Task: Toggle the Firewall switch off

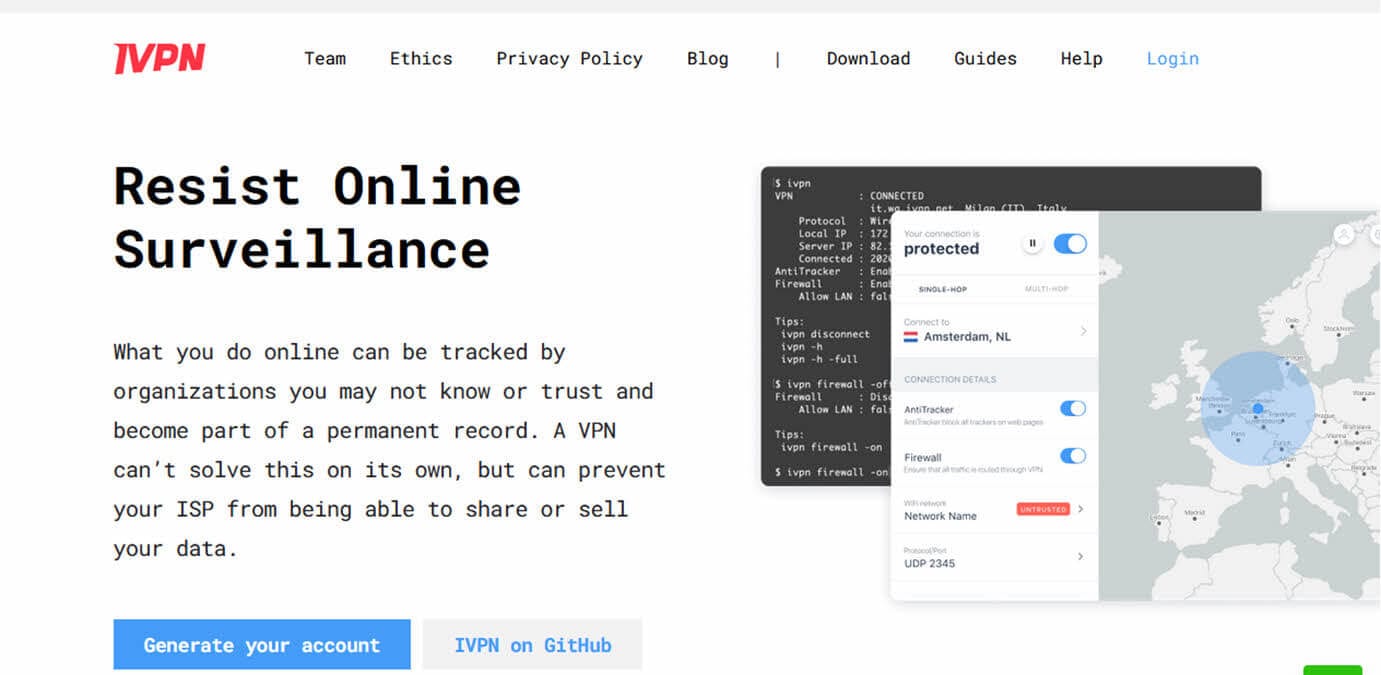Action: coord(1073,456)
